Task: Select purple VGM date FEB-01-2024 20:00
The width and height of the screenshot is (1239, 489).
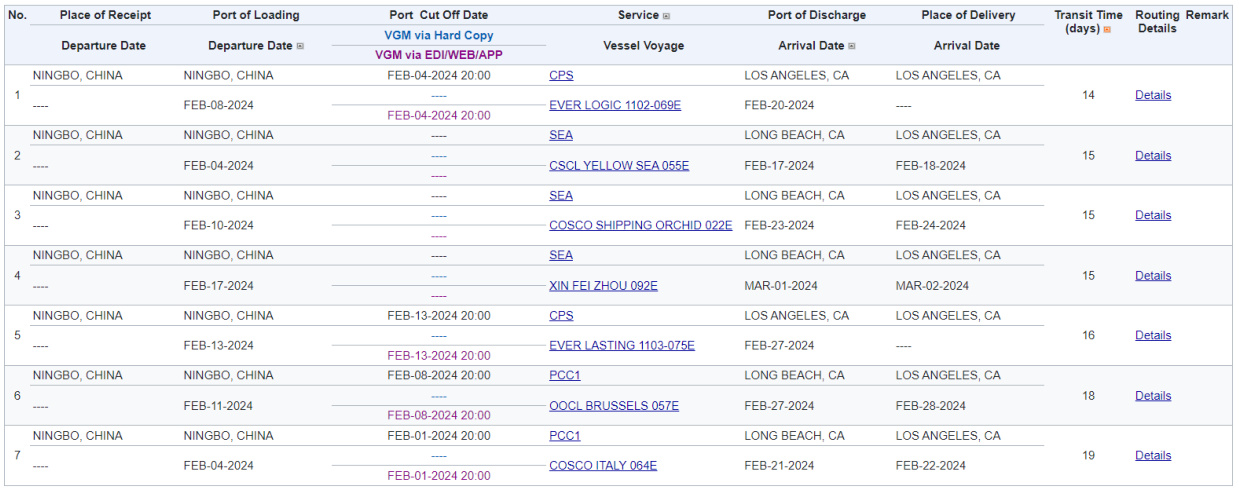Action: click(x=439, y=476)
